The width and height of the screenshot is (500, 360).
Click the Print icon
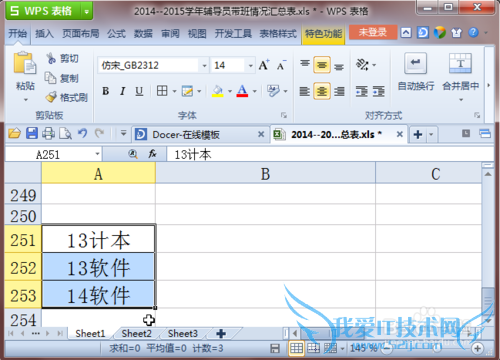48,134
